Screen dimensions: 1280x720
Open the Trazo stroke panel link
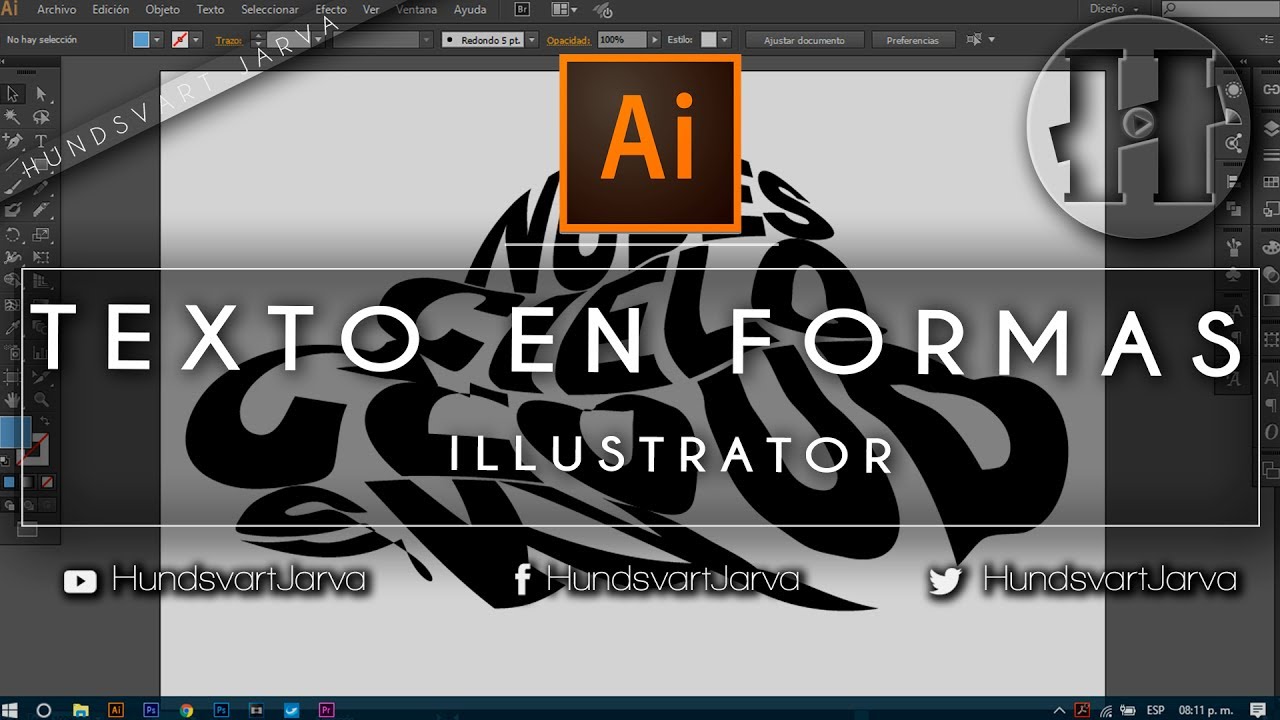point(229,40)
